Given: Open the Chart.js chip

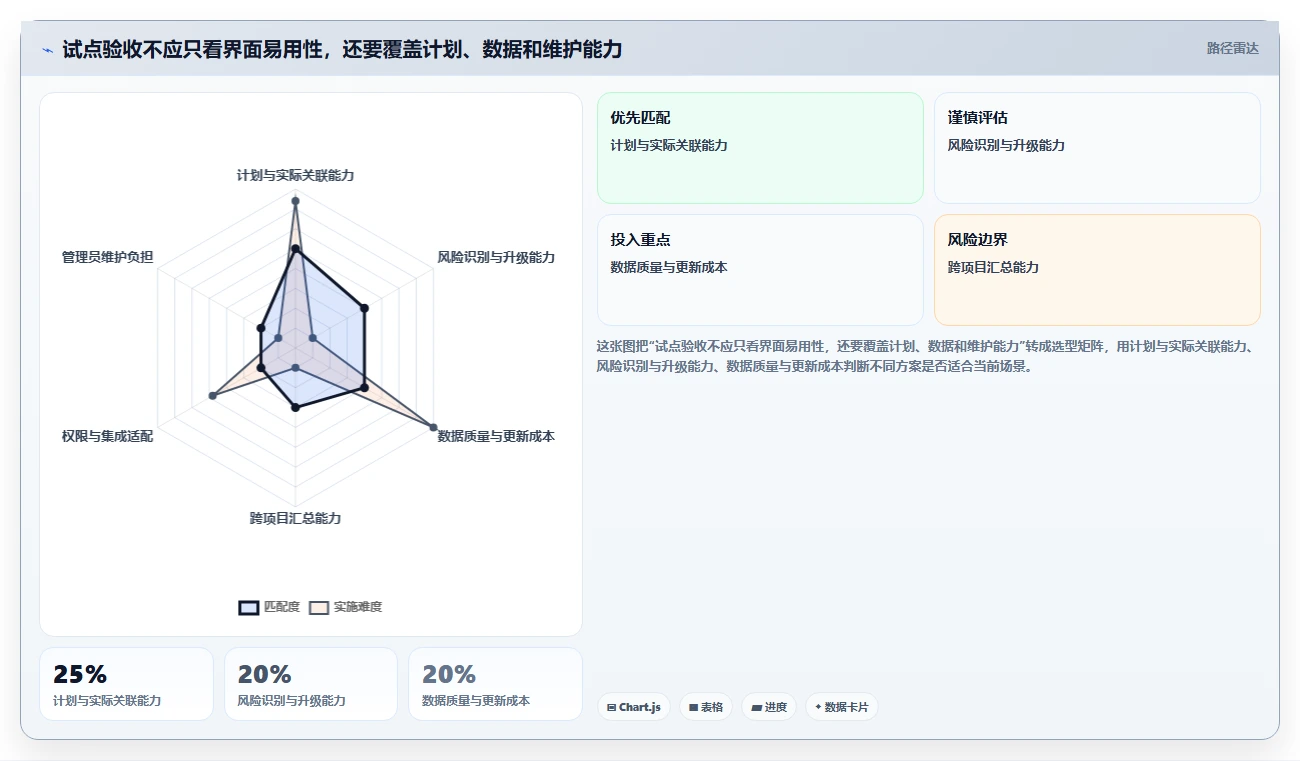Looking at the screenshot, I should click(634, 707).
